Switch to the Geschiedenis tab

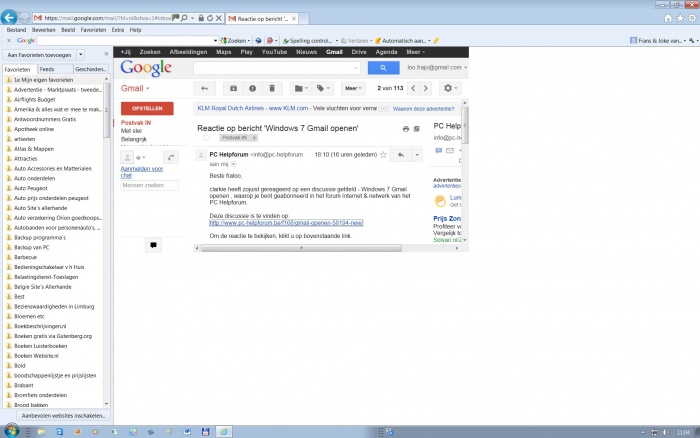(x=91, y=69)
